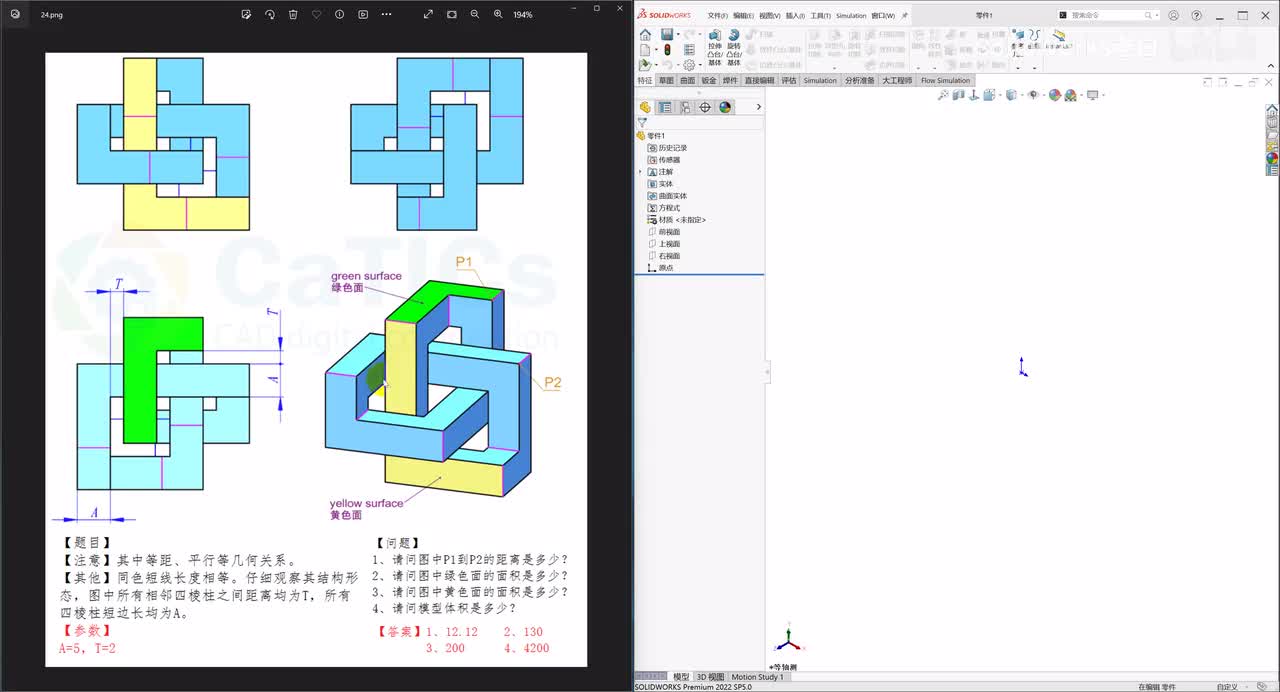Zoom out the image in Photos
This screenshot has height=692, width=1280.
click(x=475, y=14)
